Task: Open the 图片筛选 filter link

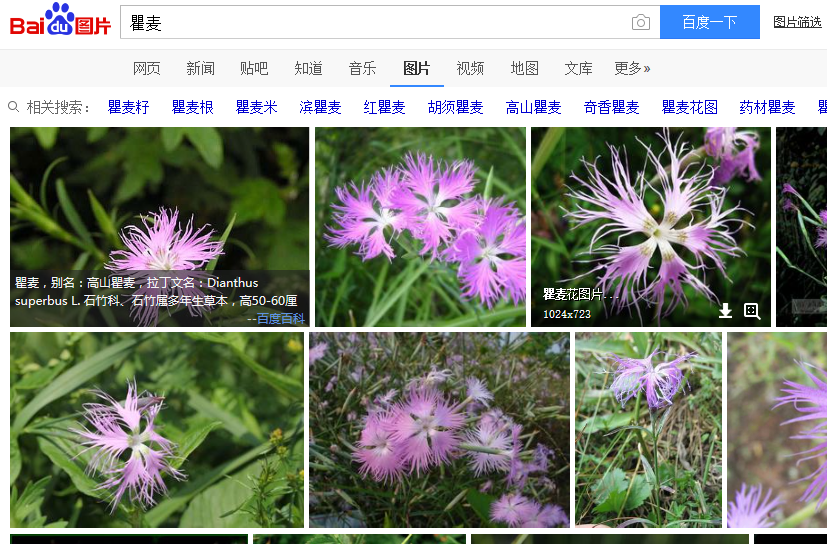Action: [797, 22]
